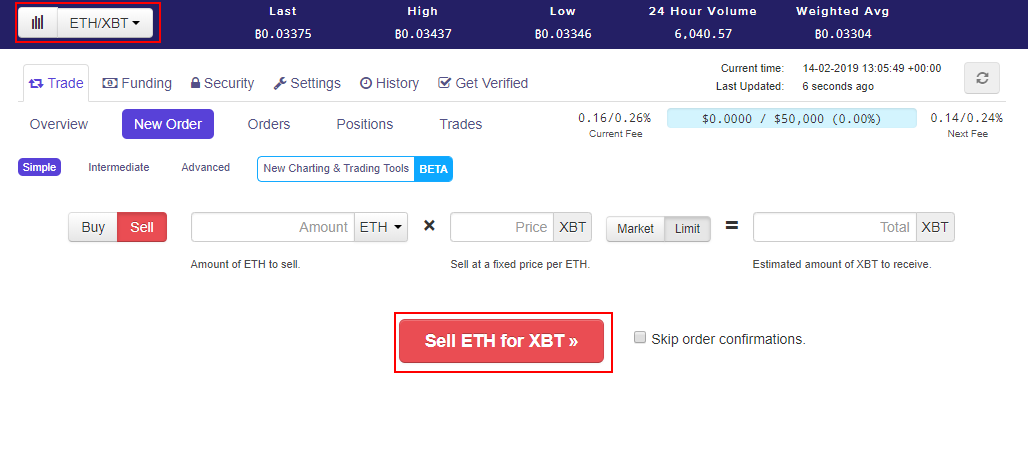
Task: Open the Get Verified tab
Action: click(x=483, y=83)
